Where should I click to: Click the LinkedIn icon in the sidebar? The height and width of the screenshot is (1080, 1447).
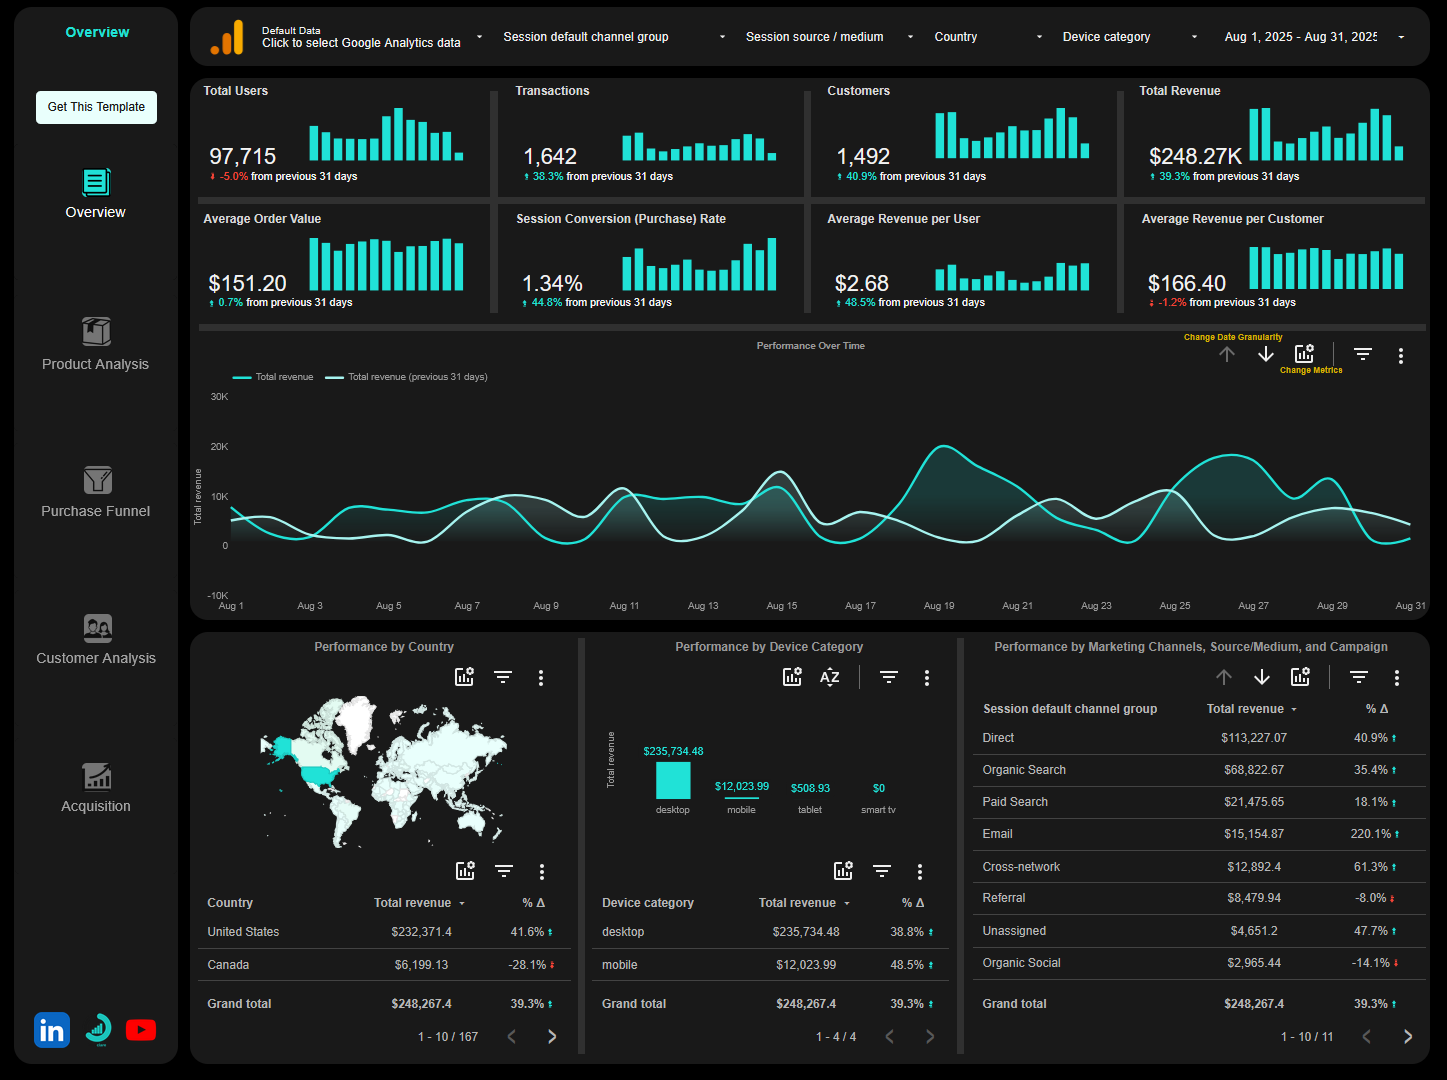51,1030
